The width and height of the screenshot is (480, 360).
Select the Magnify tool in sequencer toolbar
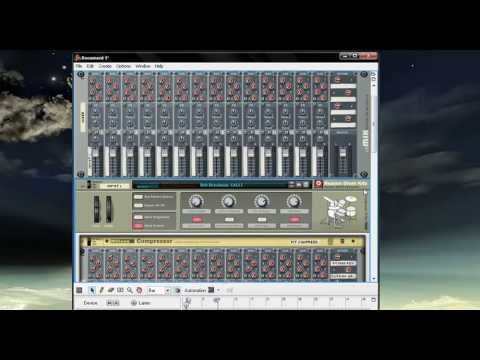[x=130, y=290]
